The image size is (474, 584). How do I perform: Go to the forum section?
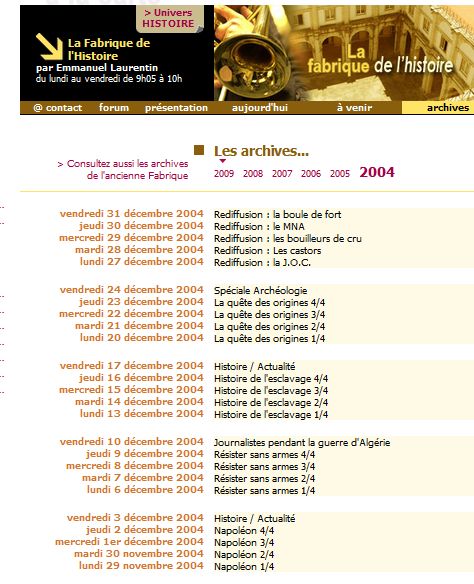114,108
